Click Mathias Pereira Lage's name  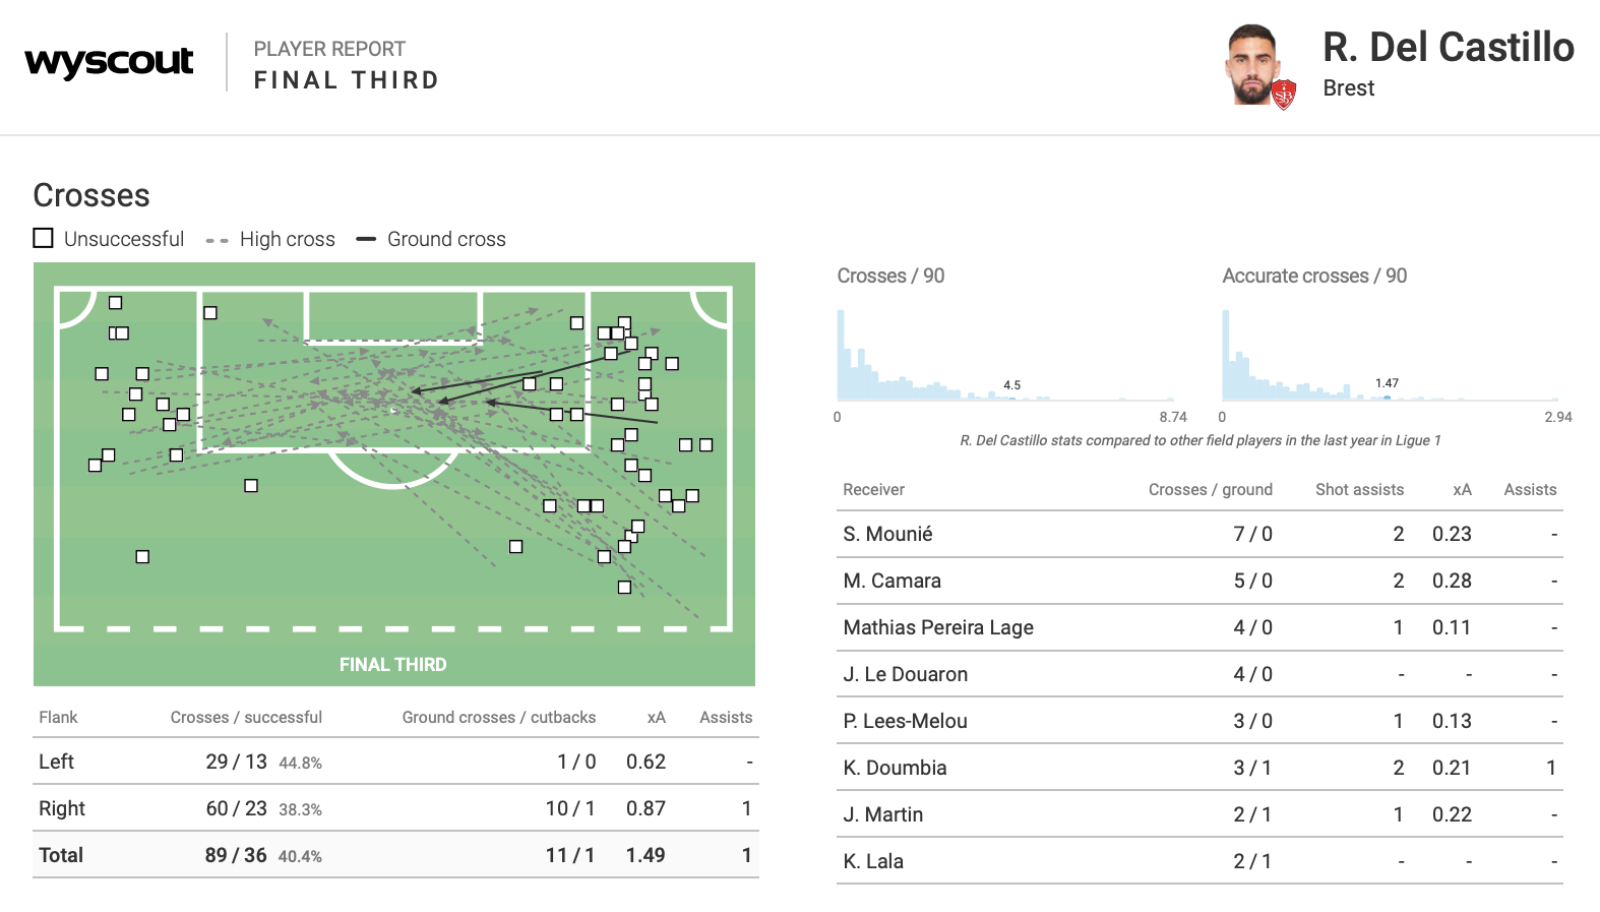[x=938, y=628]
